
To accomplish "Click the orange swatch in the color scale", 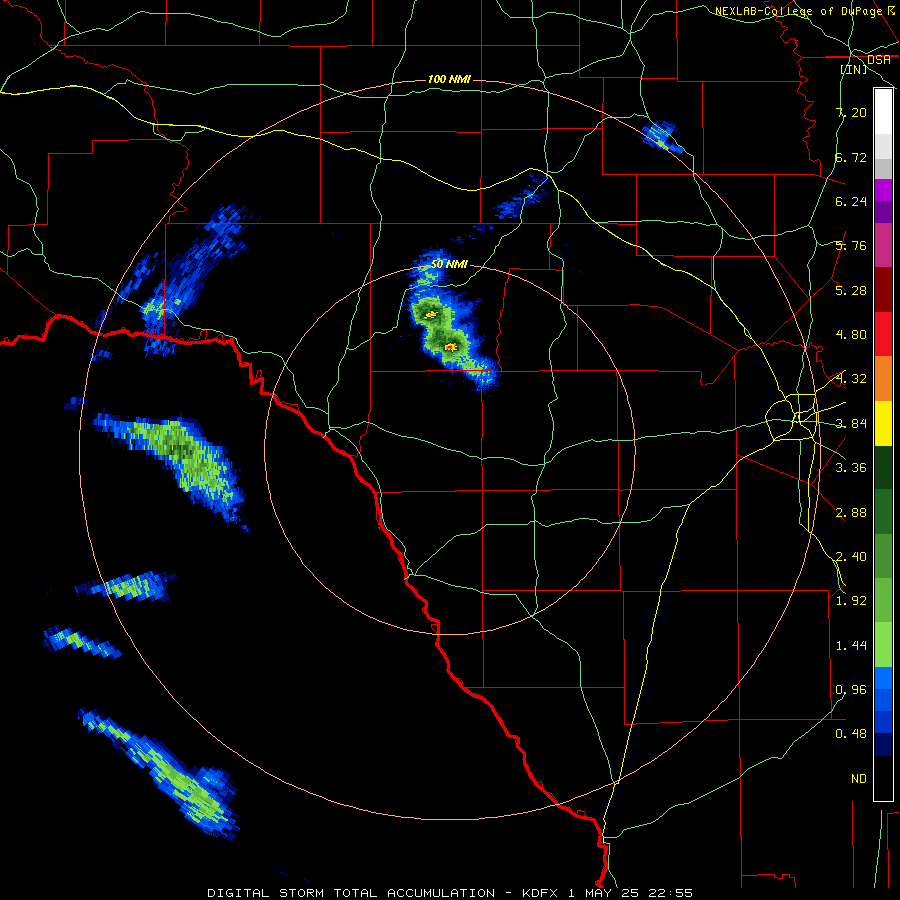I will [x=883, y=378].
